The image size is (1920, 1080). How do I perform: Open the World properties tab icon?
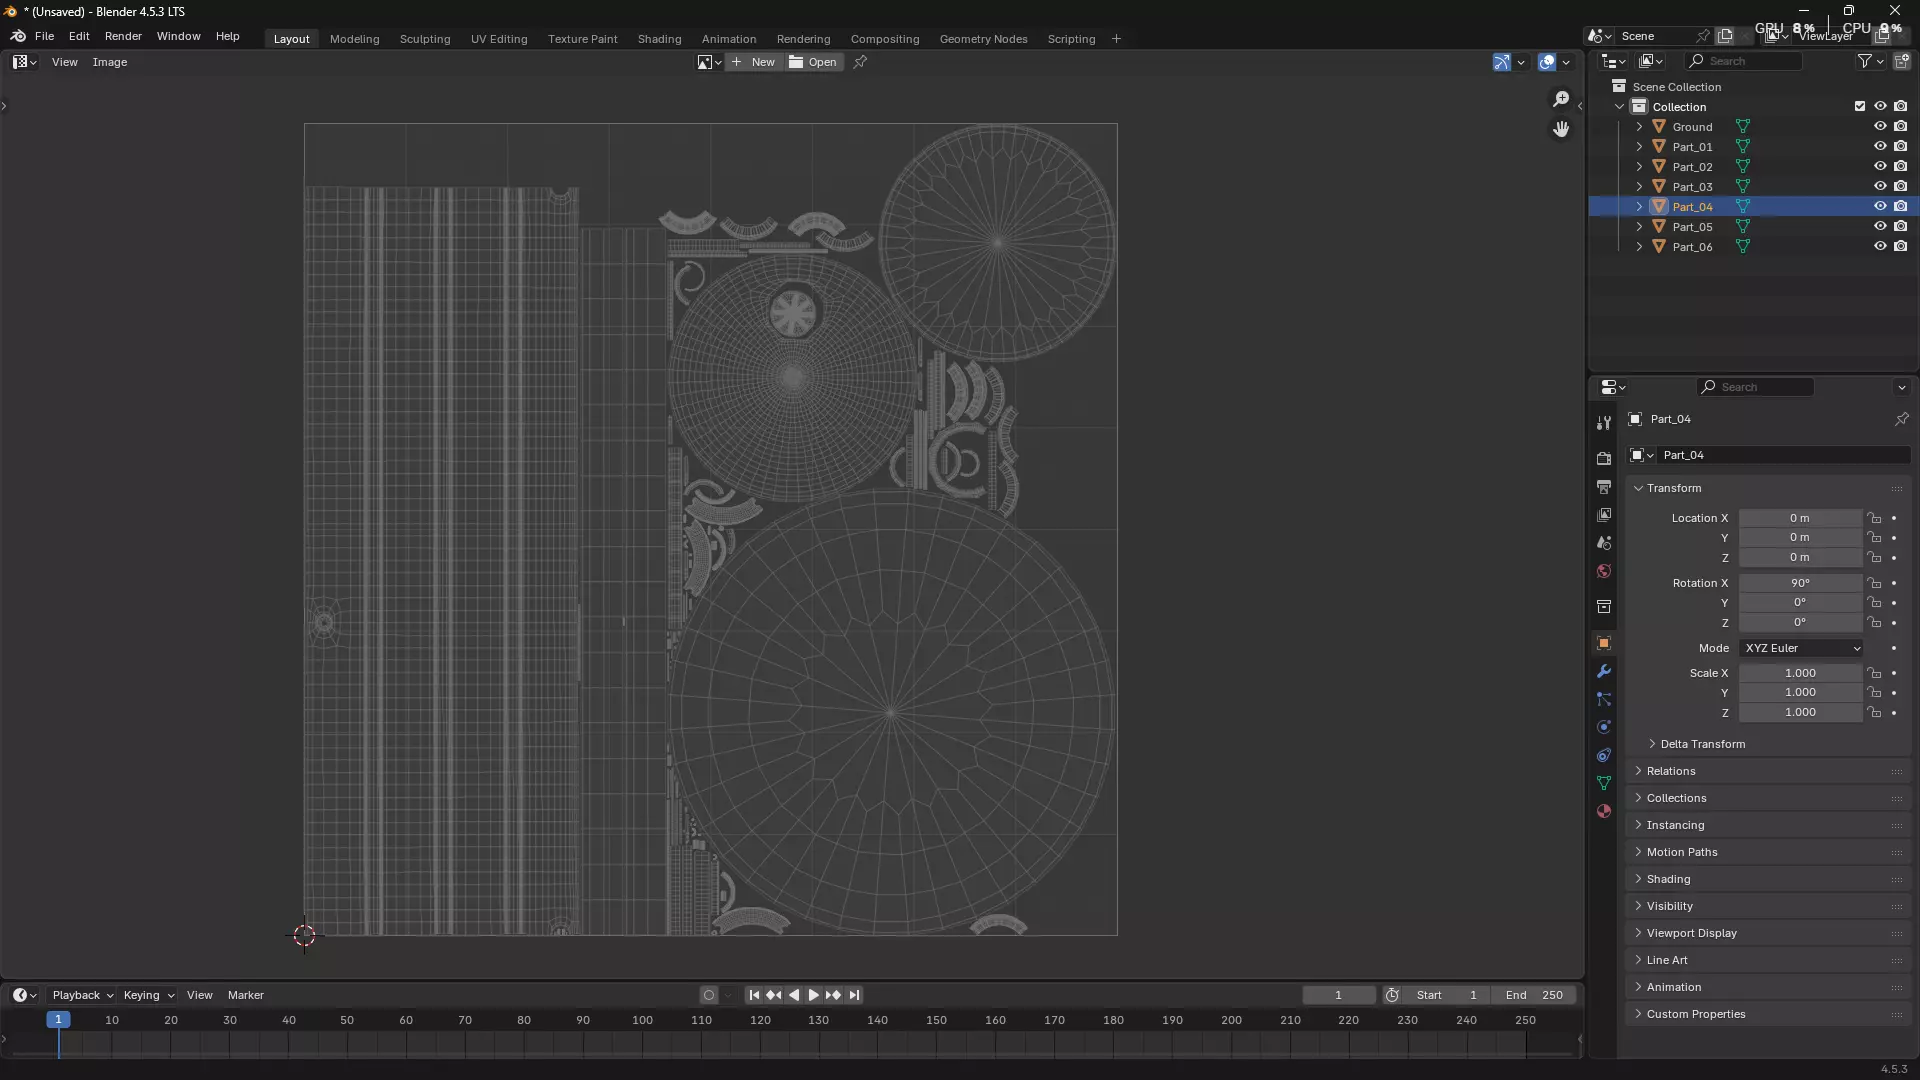[1604, 571]
